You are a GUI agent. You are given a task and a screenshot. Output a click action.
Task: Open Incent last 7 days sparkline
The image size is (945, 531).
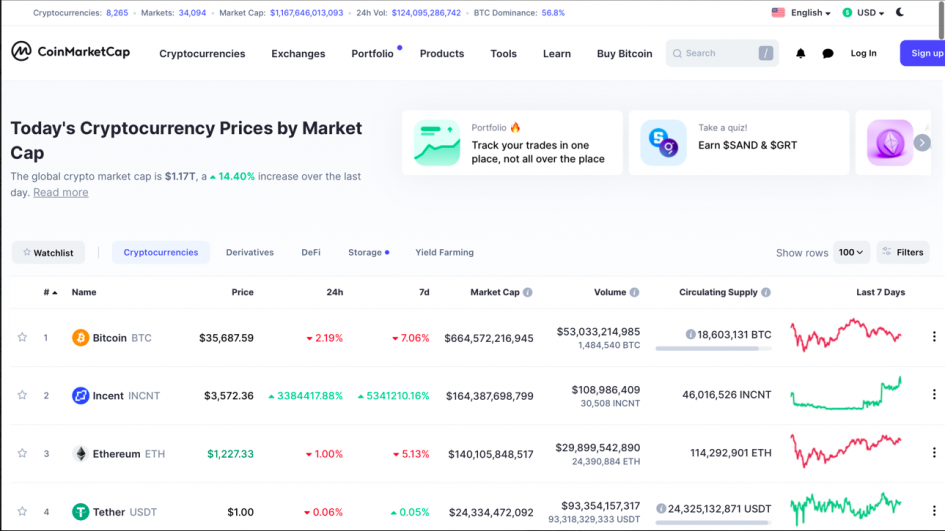[x=846, y=393]
